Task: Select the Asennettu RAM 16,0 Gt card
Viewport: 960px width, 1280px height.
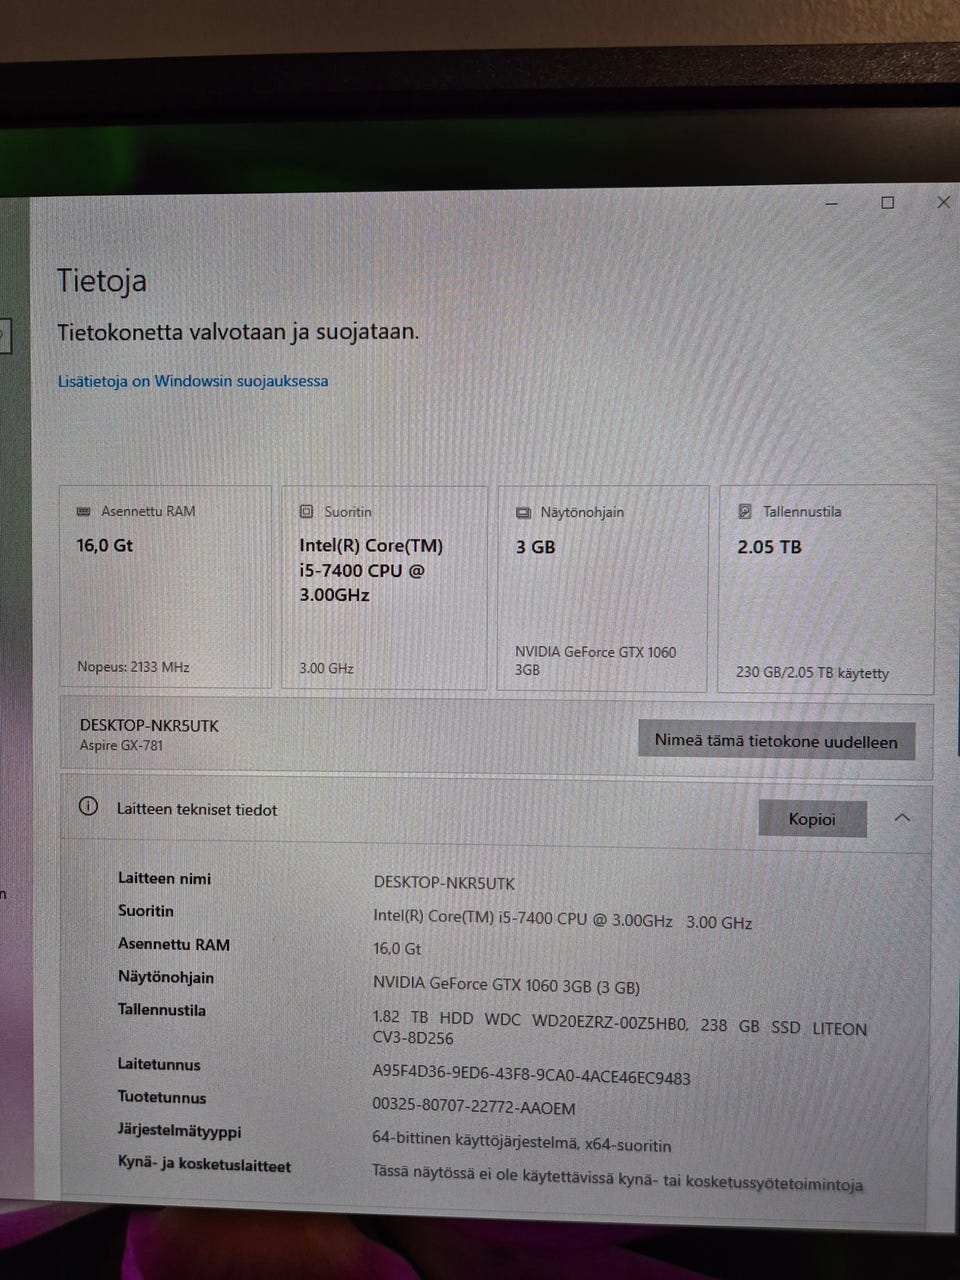Action: pos(166,587)
